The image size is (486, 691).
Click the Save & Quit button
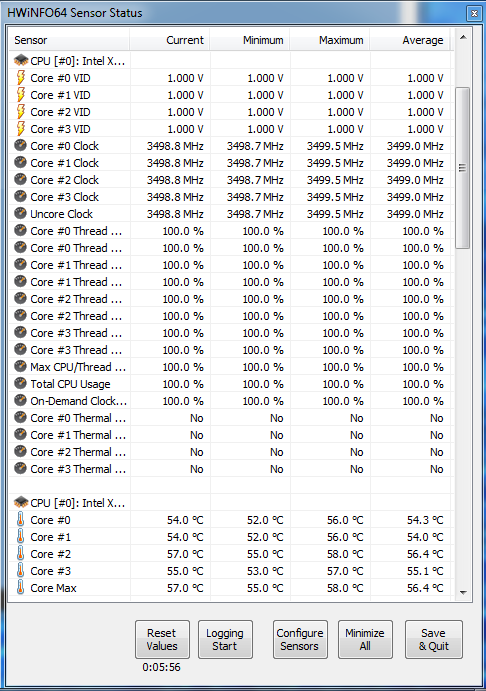point(434,639)
